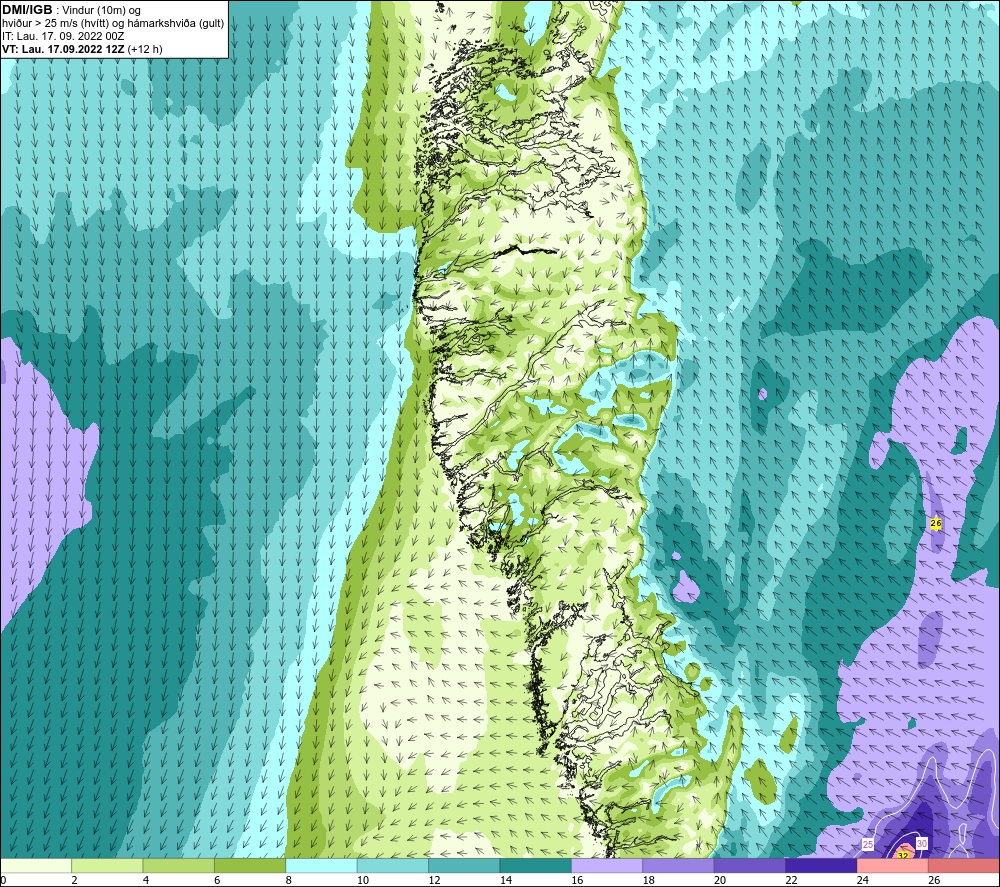The image size is (1000, 887).
Task: Click the yellow gust marker labeled 26
Action: [x=936, y=523]
